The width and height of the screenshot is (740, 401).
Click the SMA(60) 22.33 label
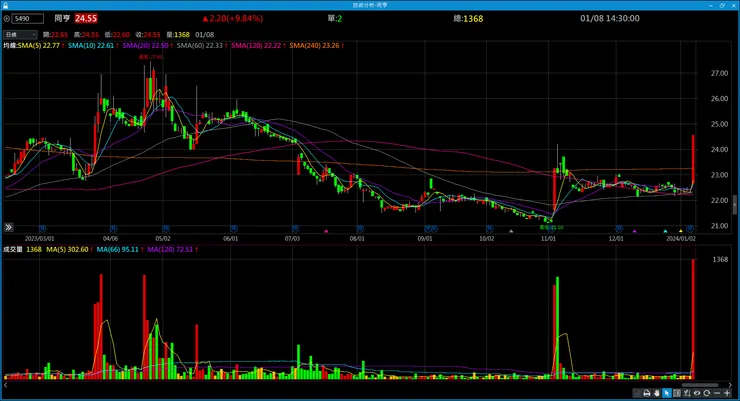point(200,46)
